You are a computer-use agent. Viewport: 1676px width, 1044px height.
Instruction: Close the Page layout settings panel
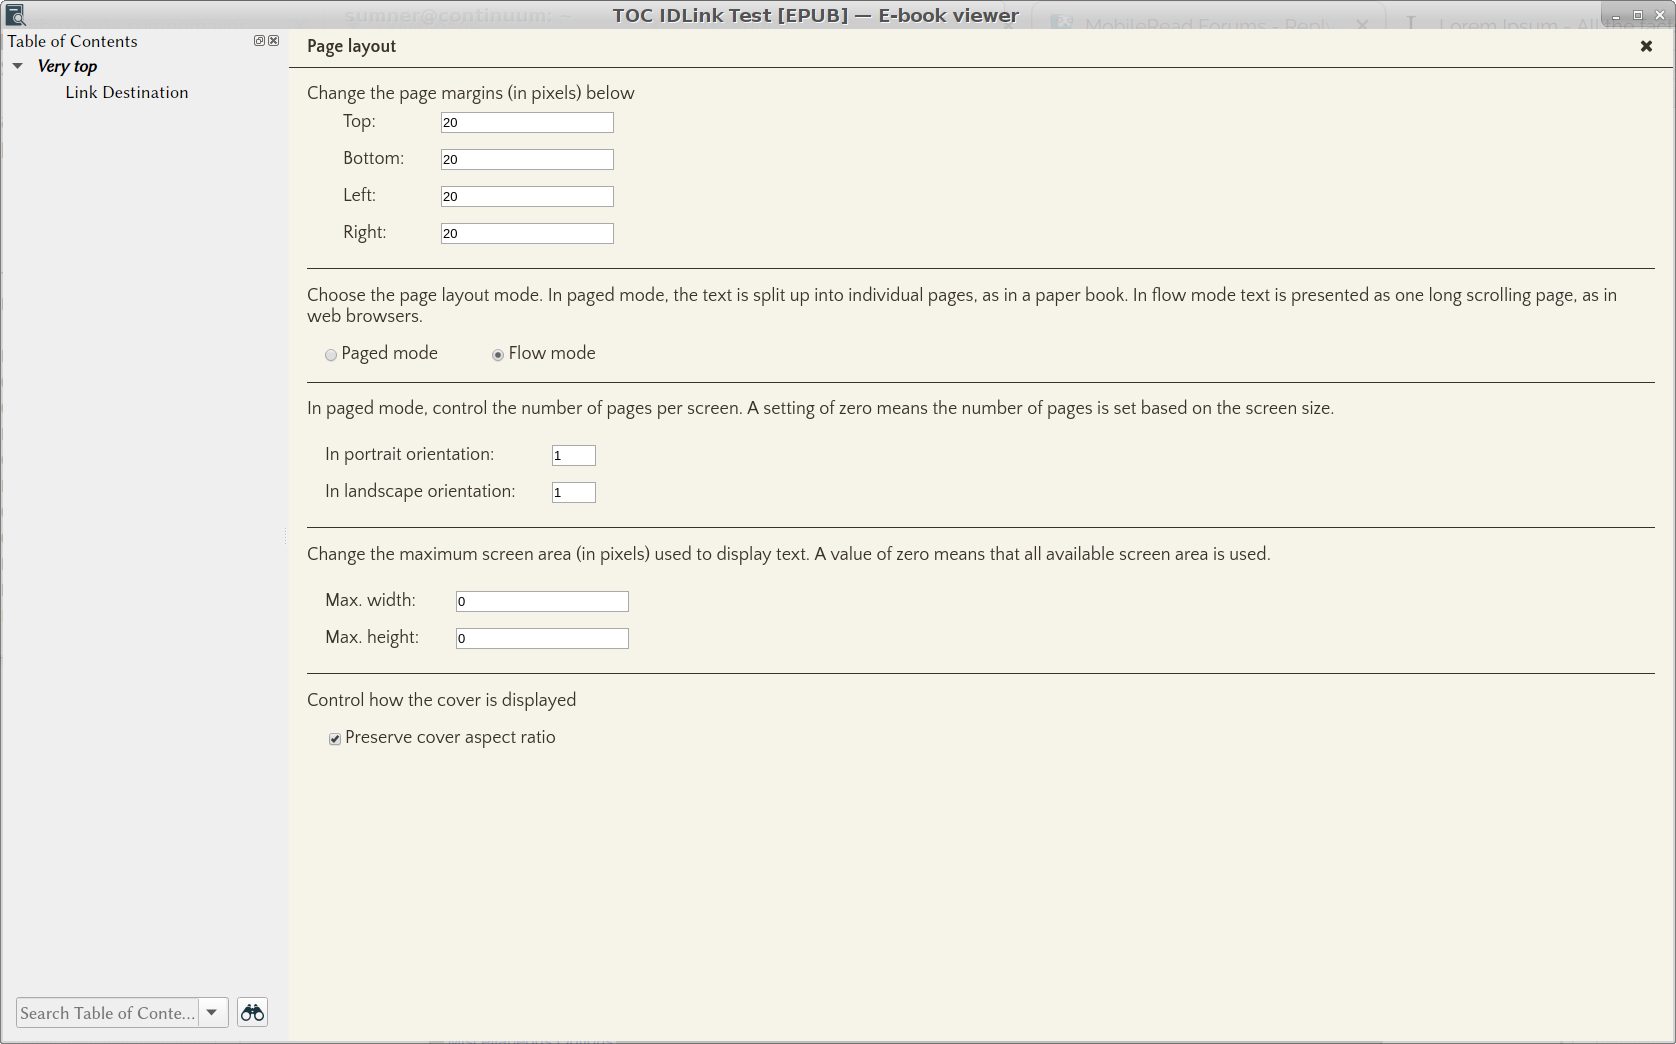[1646, 46]
